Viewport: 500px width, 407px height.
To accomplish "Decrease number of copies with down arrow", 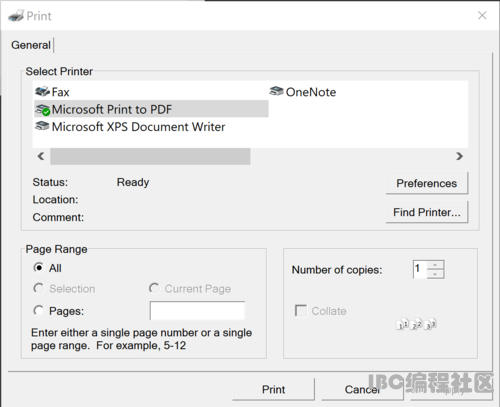I will click(435, 274).
